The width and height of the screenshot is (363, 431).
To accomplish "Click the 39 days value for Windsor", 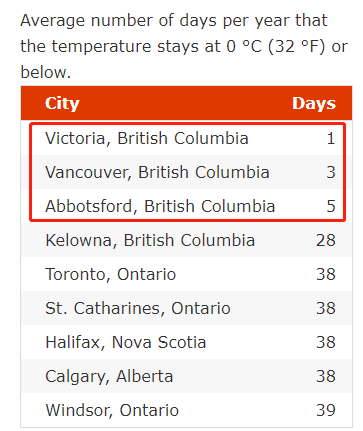I will 326,410.
